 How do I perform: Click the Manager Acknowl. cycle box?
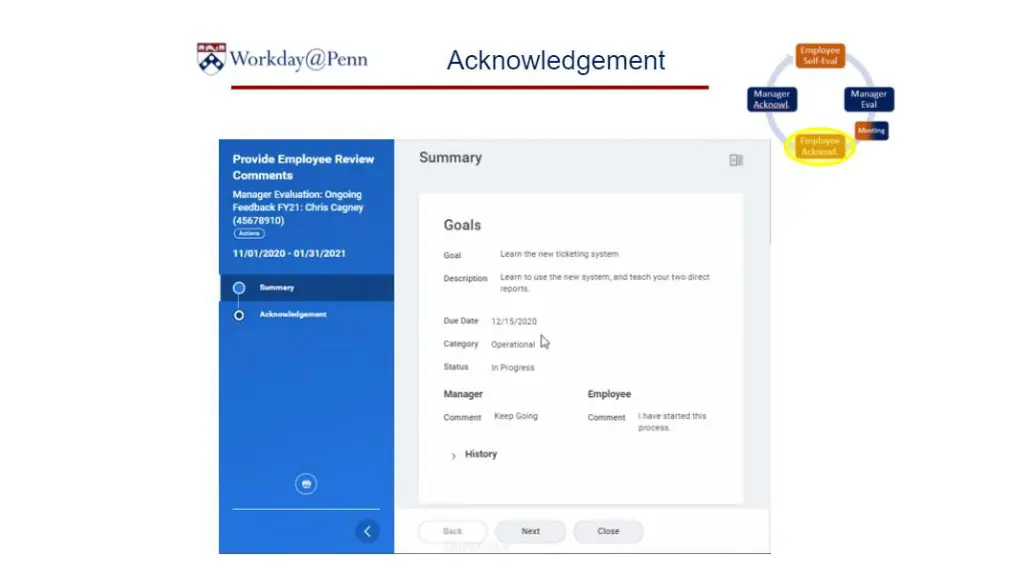[x=771, y=99]
